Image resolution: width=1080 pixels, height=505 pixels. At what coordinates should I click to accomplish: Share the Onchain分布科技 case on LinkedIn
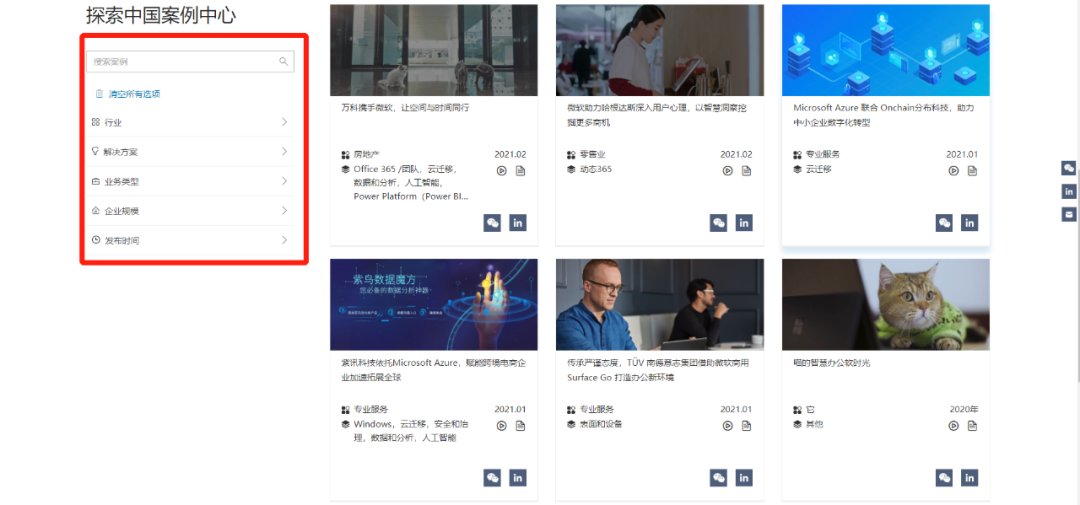[970, 223]
